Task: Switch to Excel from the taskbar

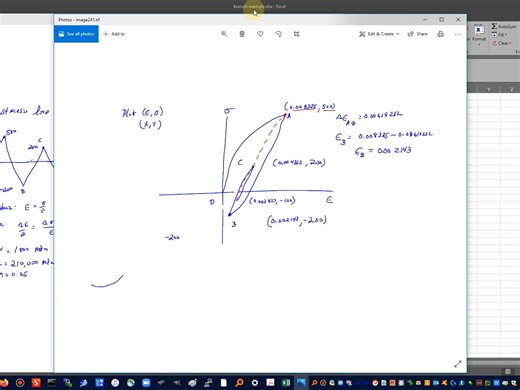Action: pyautogui.click(x=286, y=383)
